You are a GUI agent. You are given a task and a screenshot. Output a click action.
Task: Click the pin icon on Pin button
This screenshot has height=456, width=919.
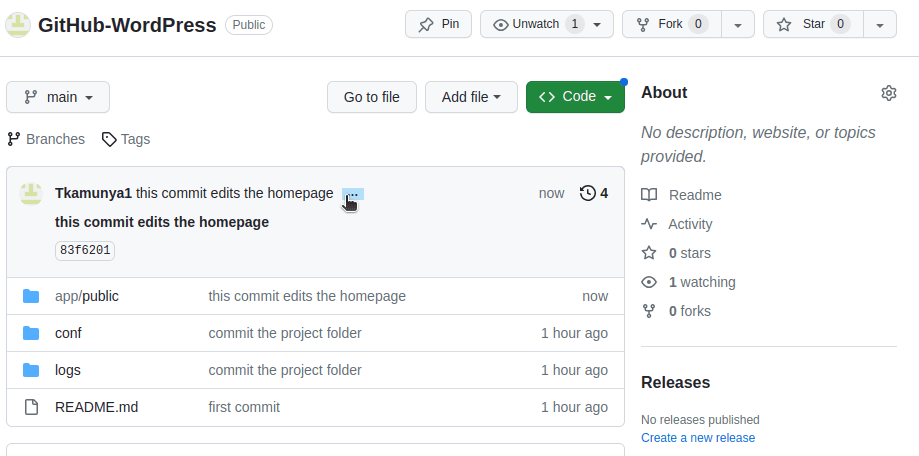click(426, 25)
